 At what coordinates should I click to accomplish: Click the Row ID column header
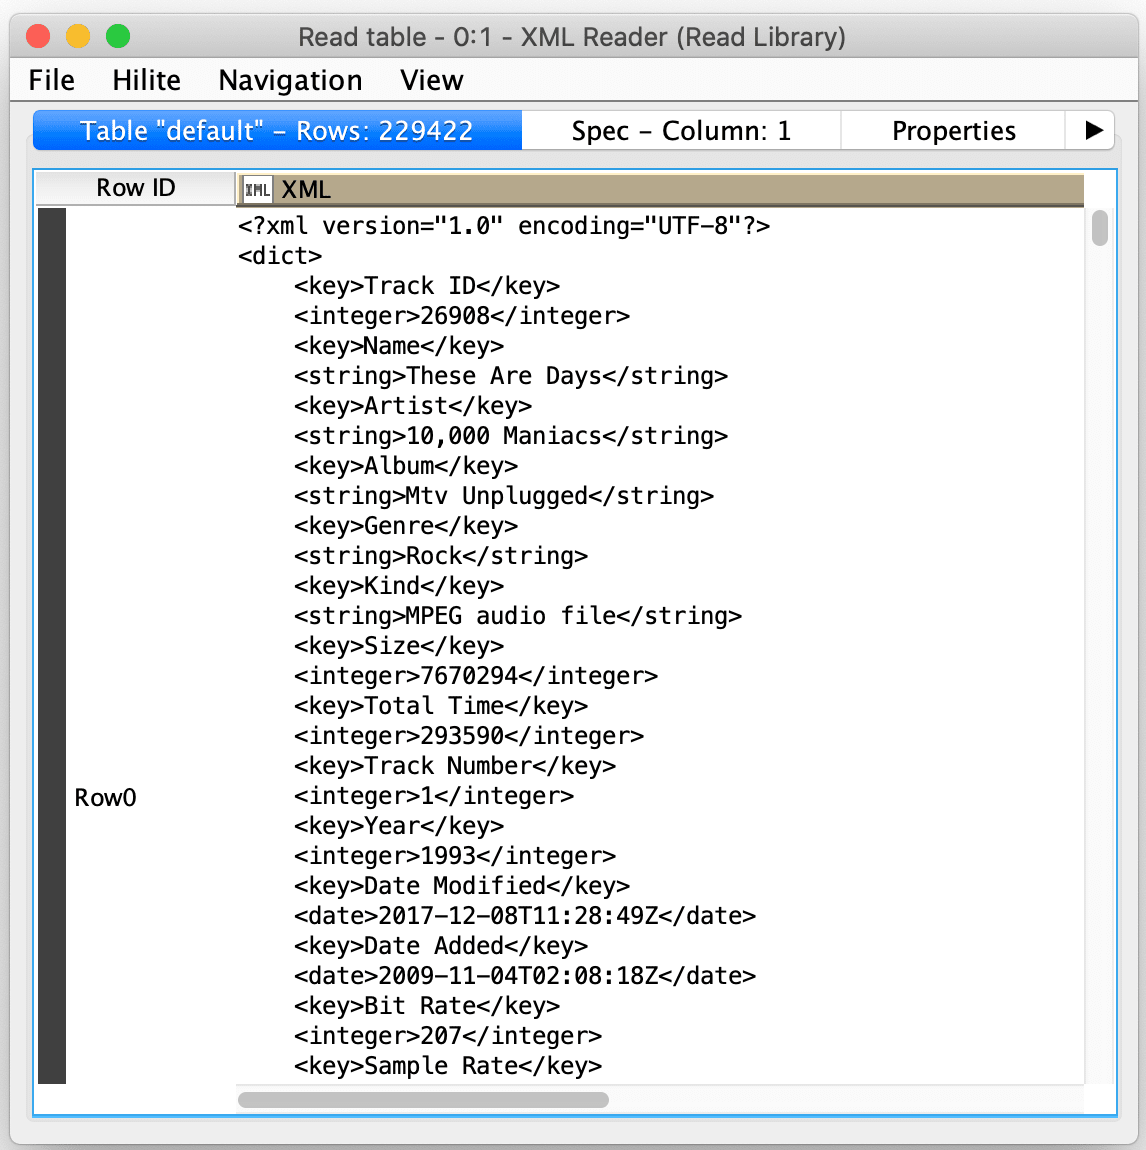(x=134, y=187)
